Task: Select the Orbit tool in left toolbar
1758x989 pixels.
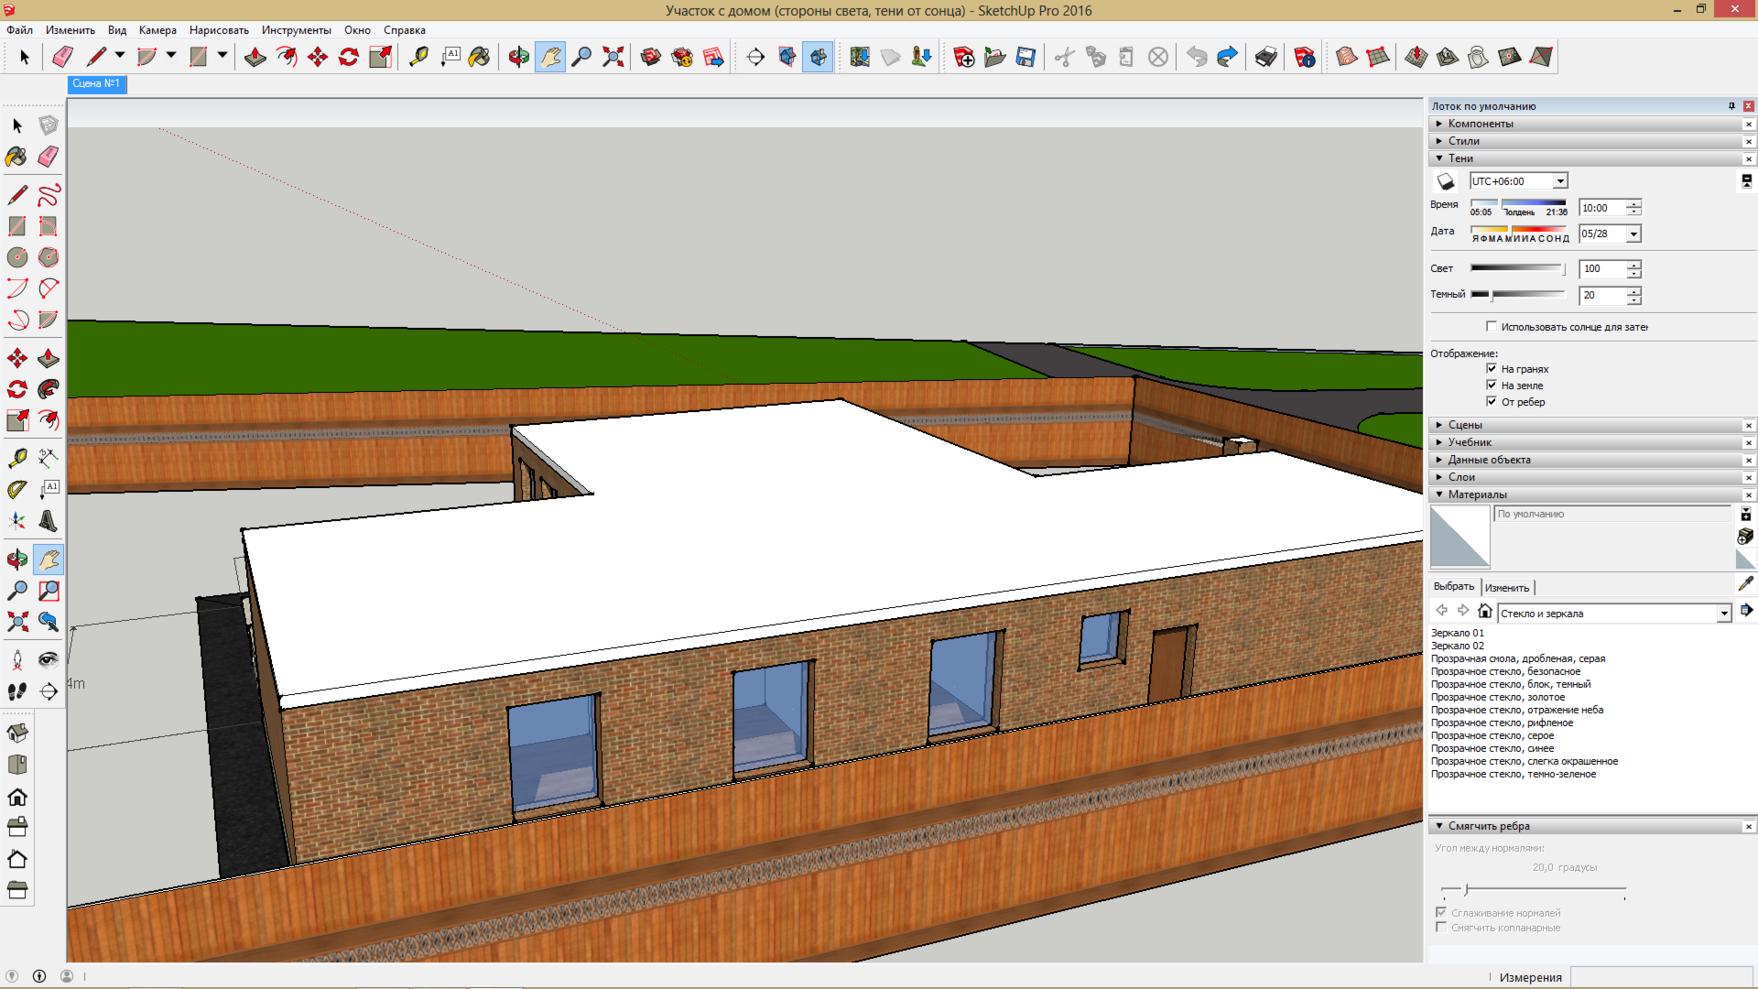Action: pyautogui.click(x=17, y=559)
